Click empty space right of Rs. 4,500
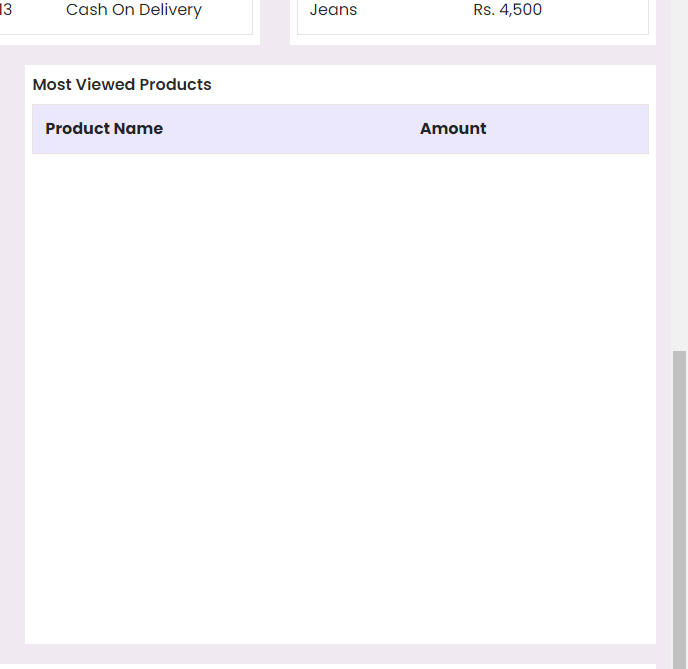The image size is (688, 669). point(595,10)
